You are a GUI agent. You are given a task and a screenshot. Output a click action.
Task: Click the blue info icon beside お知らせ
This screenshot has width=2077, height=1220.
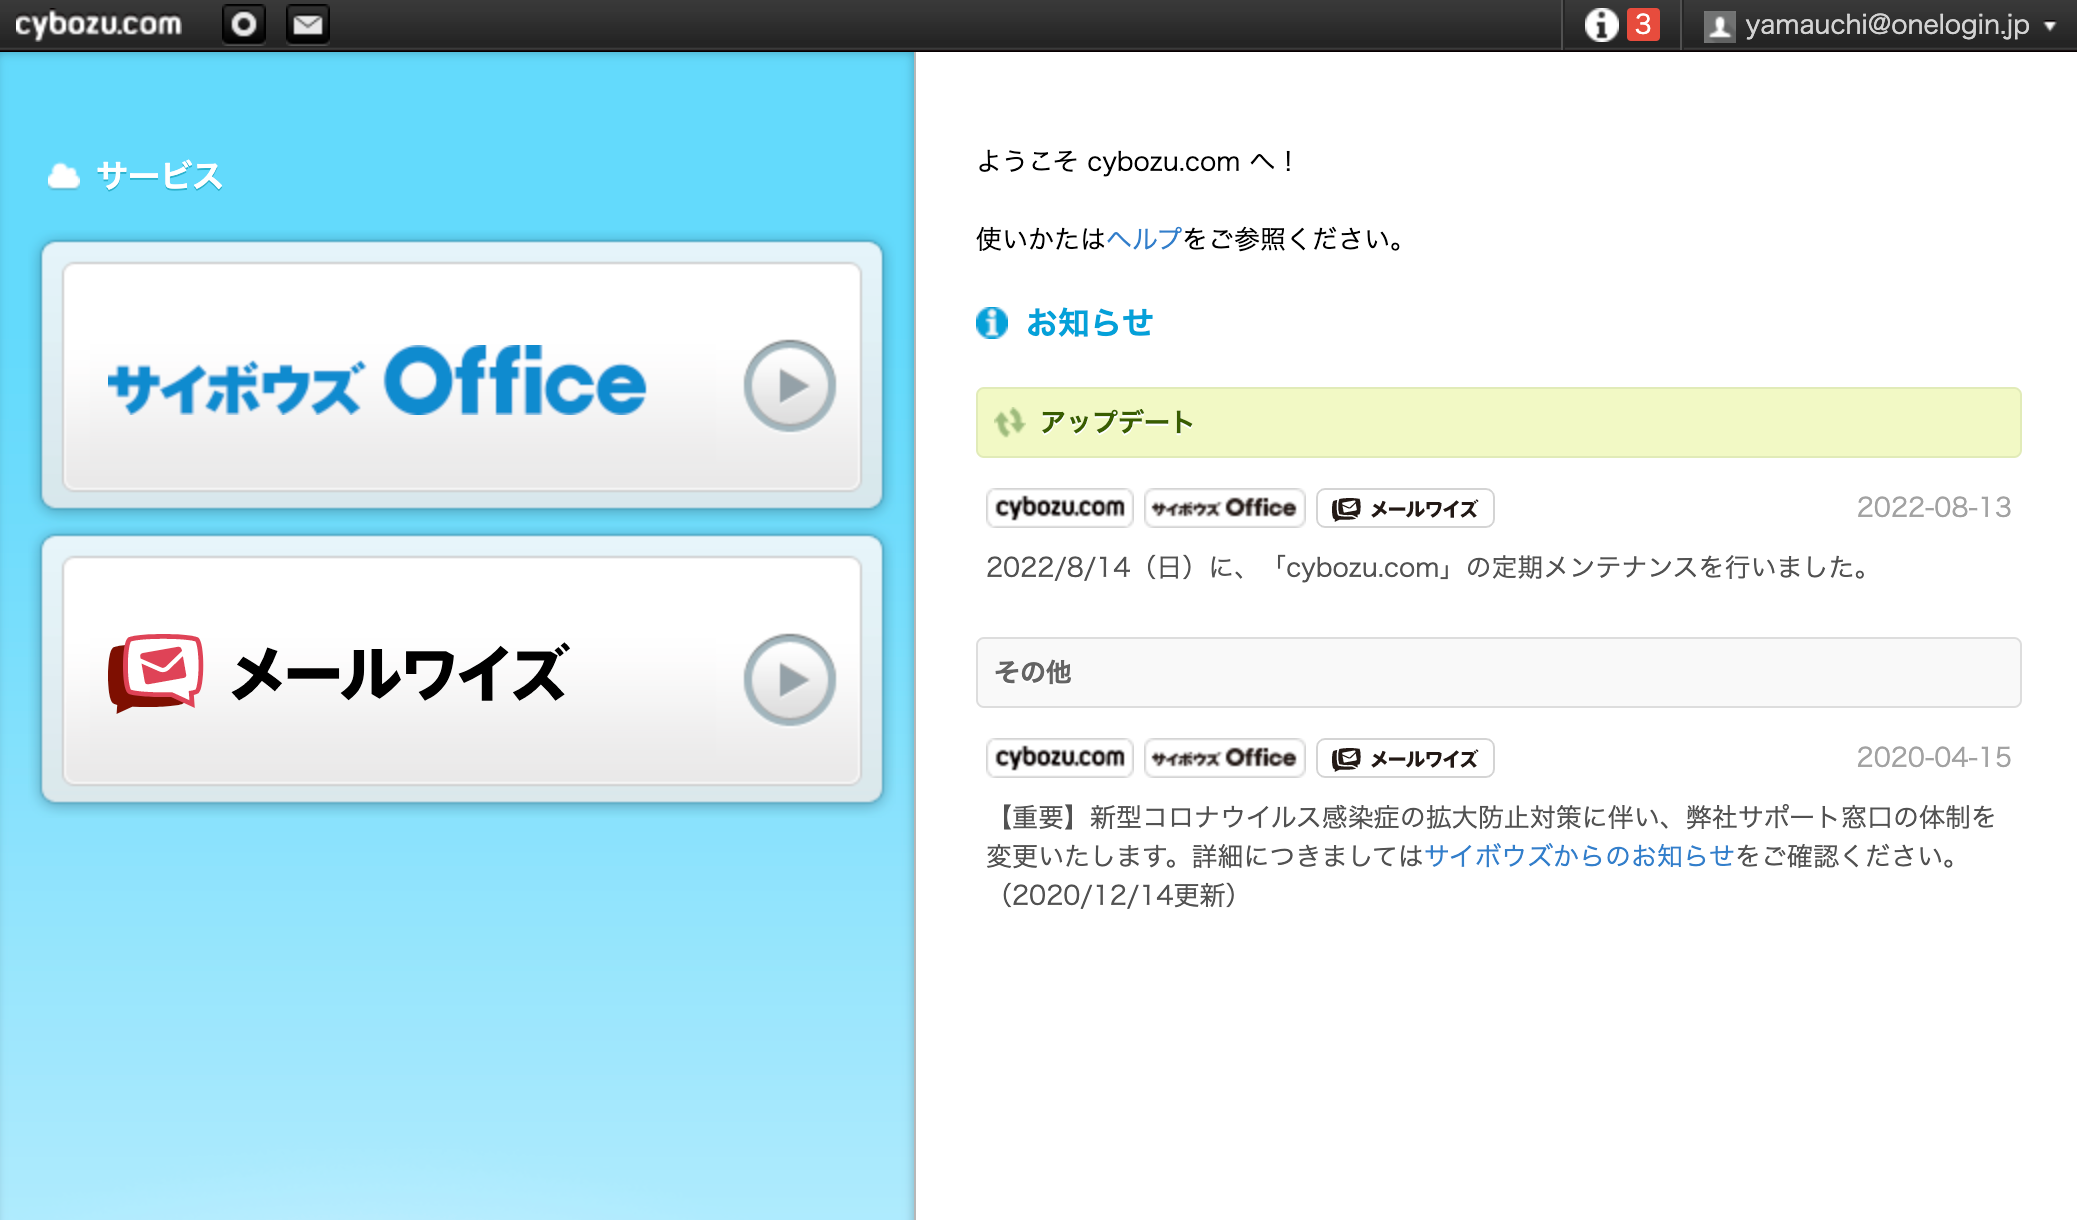992,323
